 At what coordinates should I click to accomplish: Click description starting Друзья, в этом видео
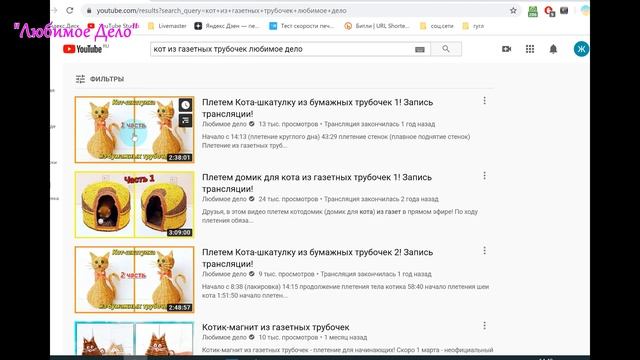[x=340, y=216]
